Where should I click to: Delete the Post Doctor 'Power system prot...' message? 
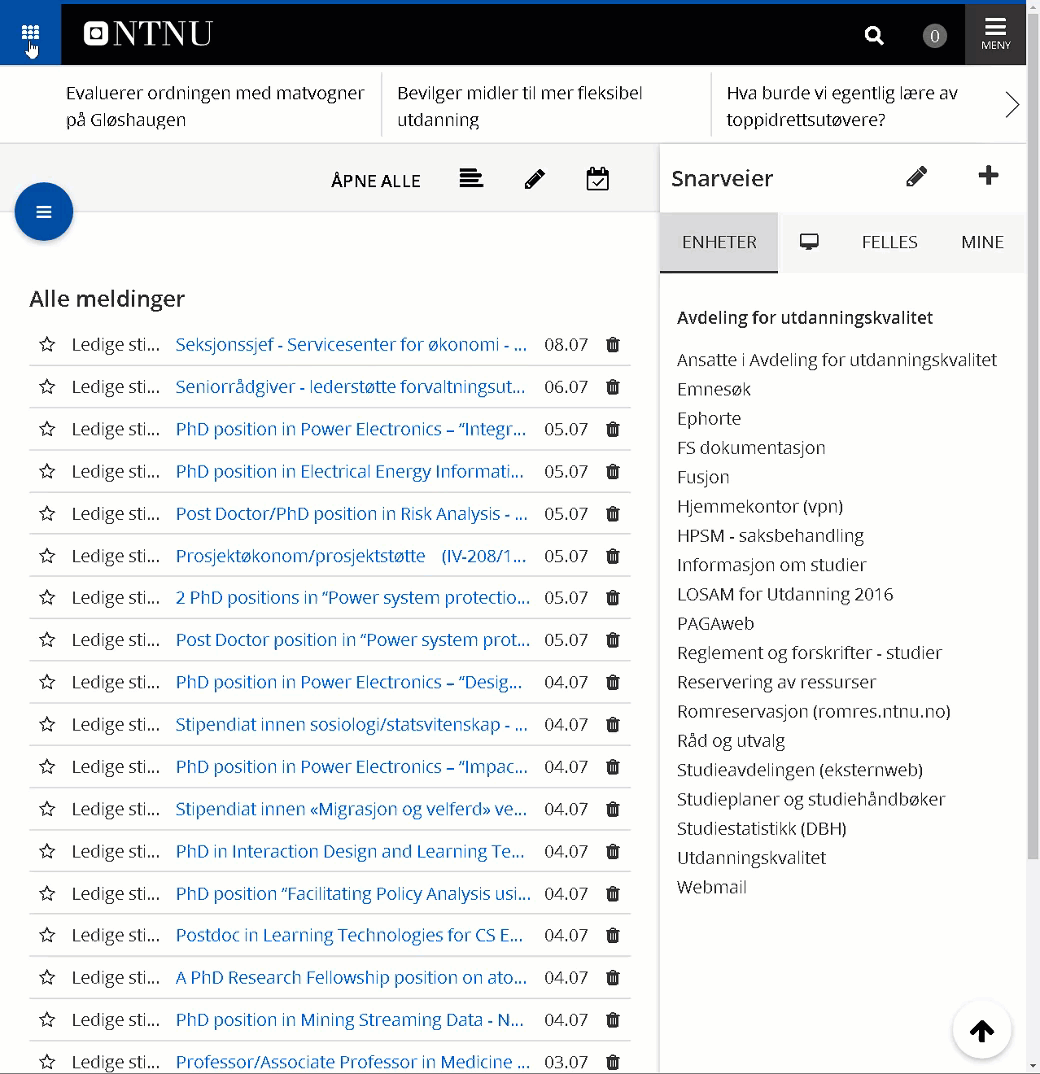612,640
